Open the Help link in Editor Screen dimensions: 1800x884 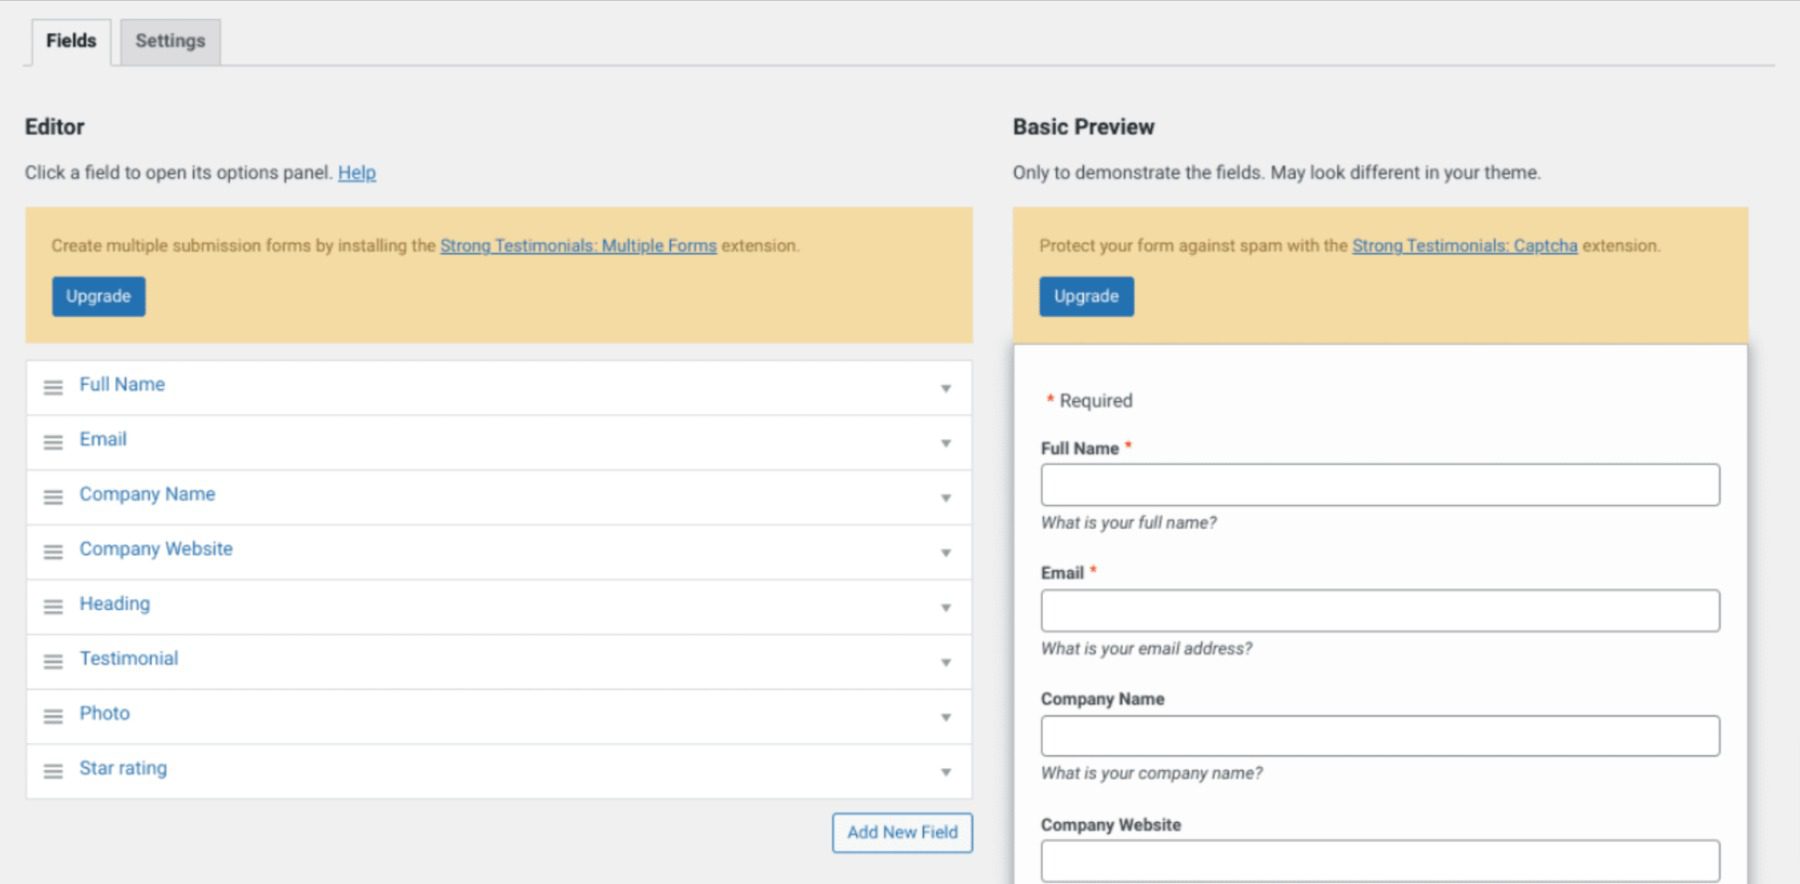tap(357, 173)
